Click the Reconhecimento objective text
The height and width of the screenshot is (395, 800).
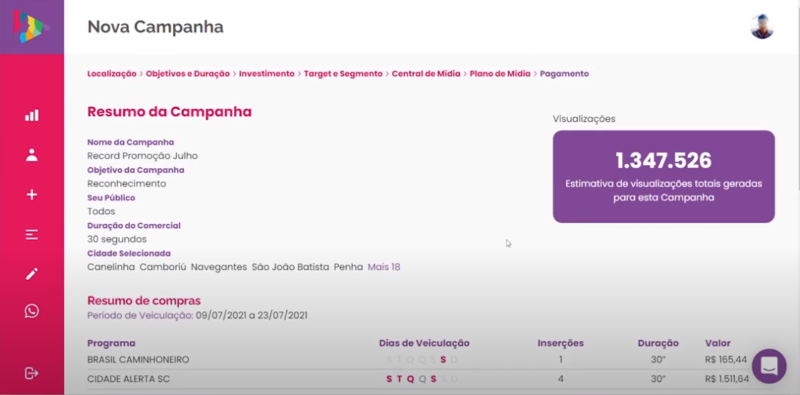coord(127,183)
